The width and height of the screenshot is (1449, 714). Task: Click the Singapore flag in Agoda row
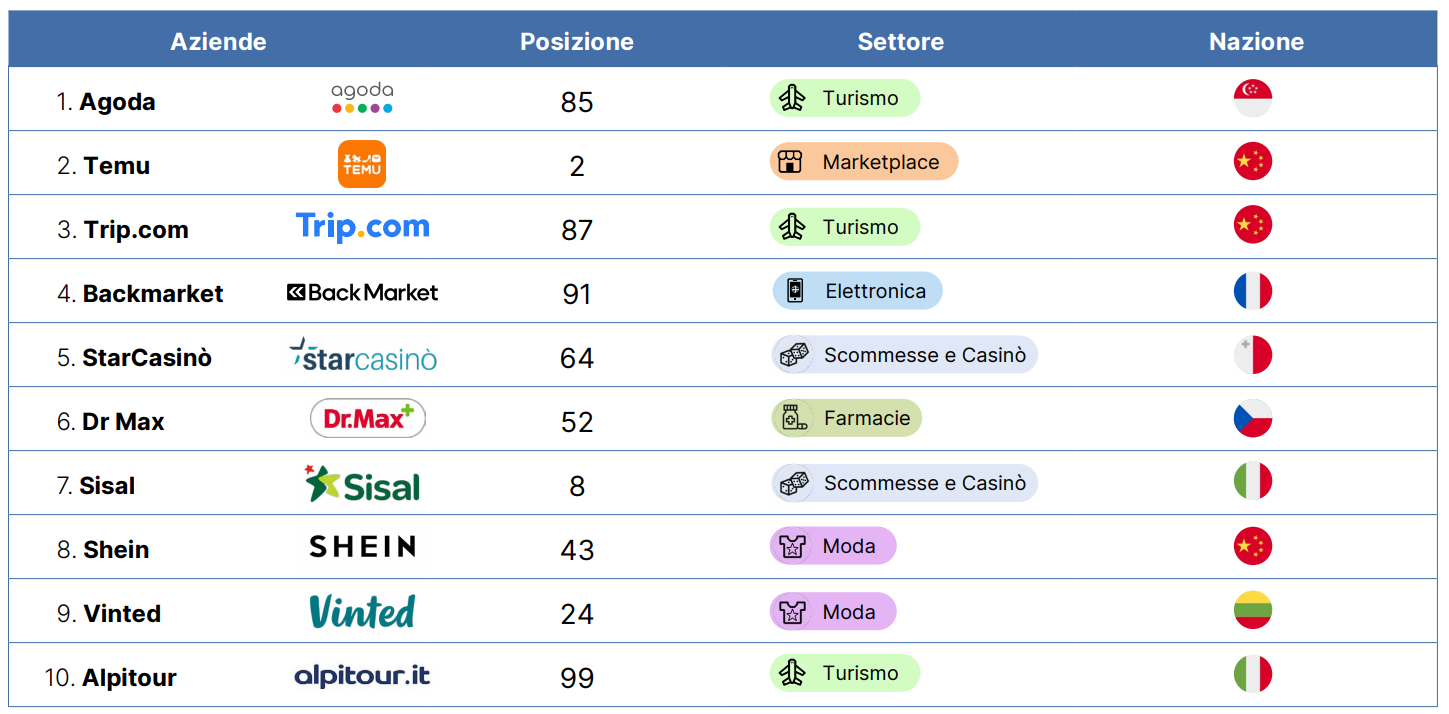pyautogui.click(x=1253, y=98)
